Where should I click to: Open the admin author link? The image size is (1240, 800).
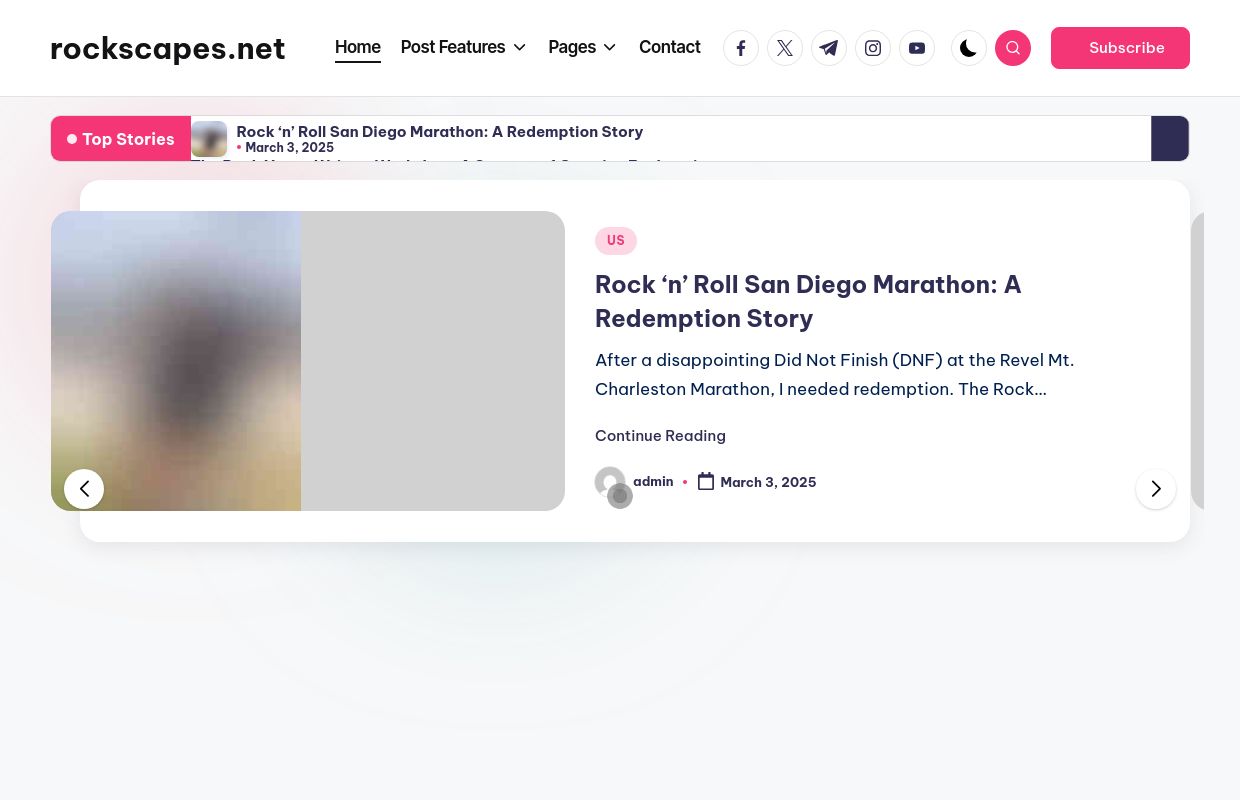click(x=653, y=482)
